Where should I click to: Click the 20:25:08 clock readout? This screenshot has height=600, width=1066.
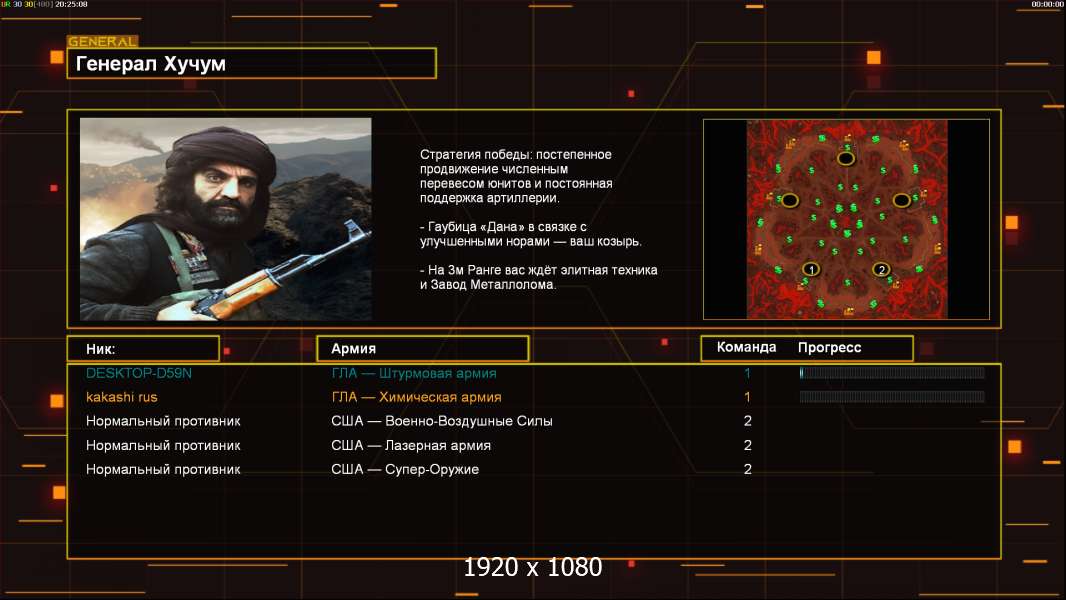pyautogui.click(x=71, y=4)
